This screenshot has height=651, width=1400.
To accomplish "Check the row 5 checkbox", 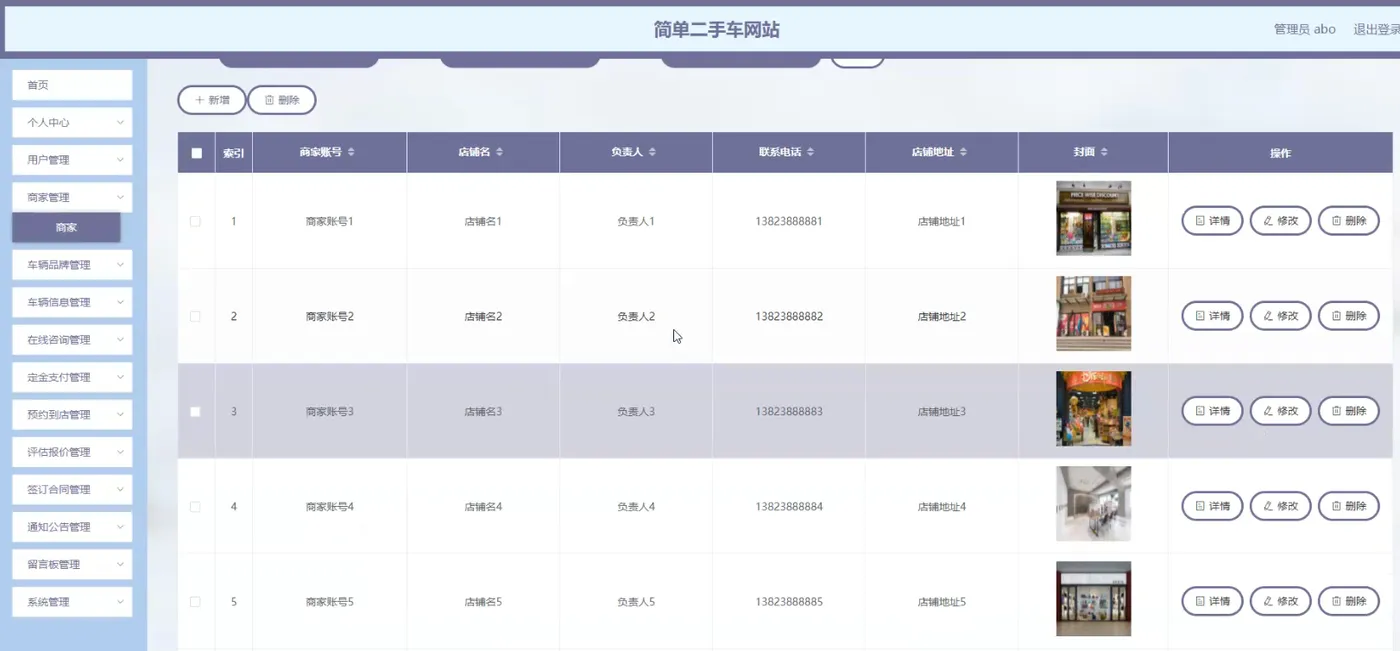I will click(x=195, y=601).
